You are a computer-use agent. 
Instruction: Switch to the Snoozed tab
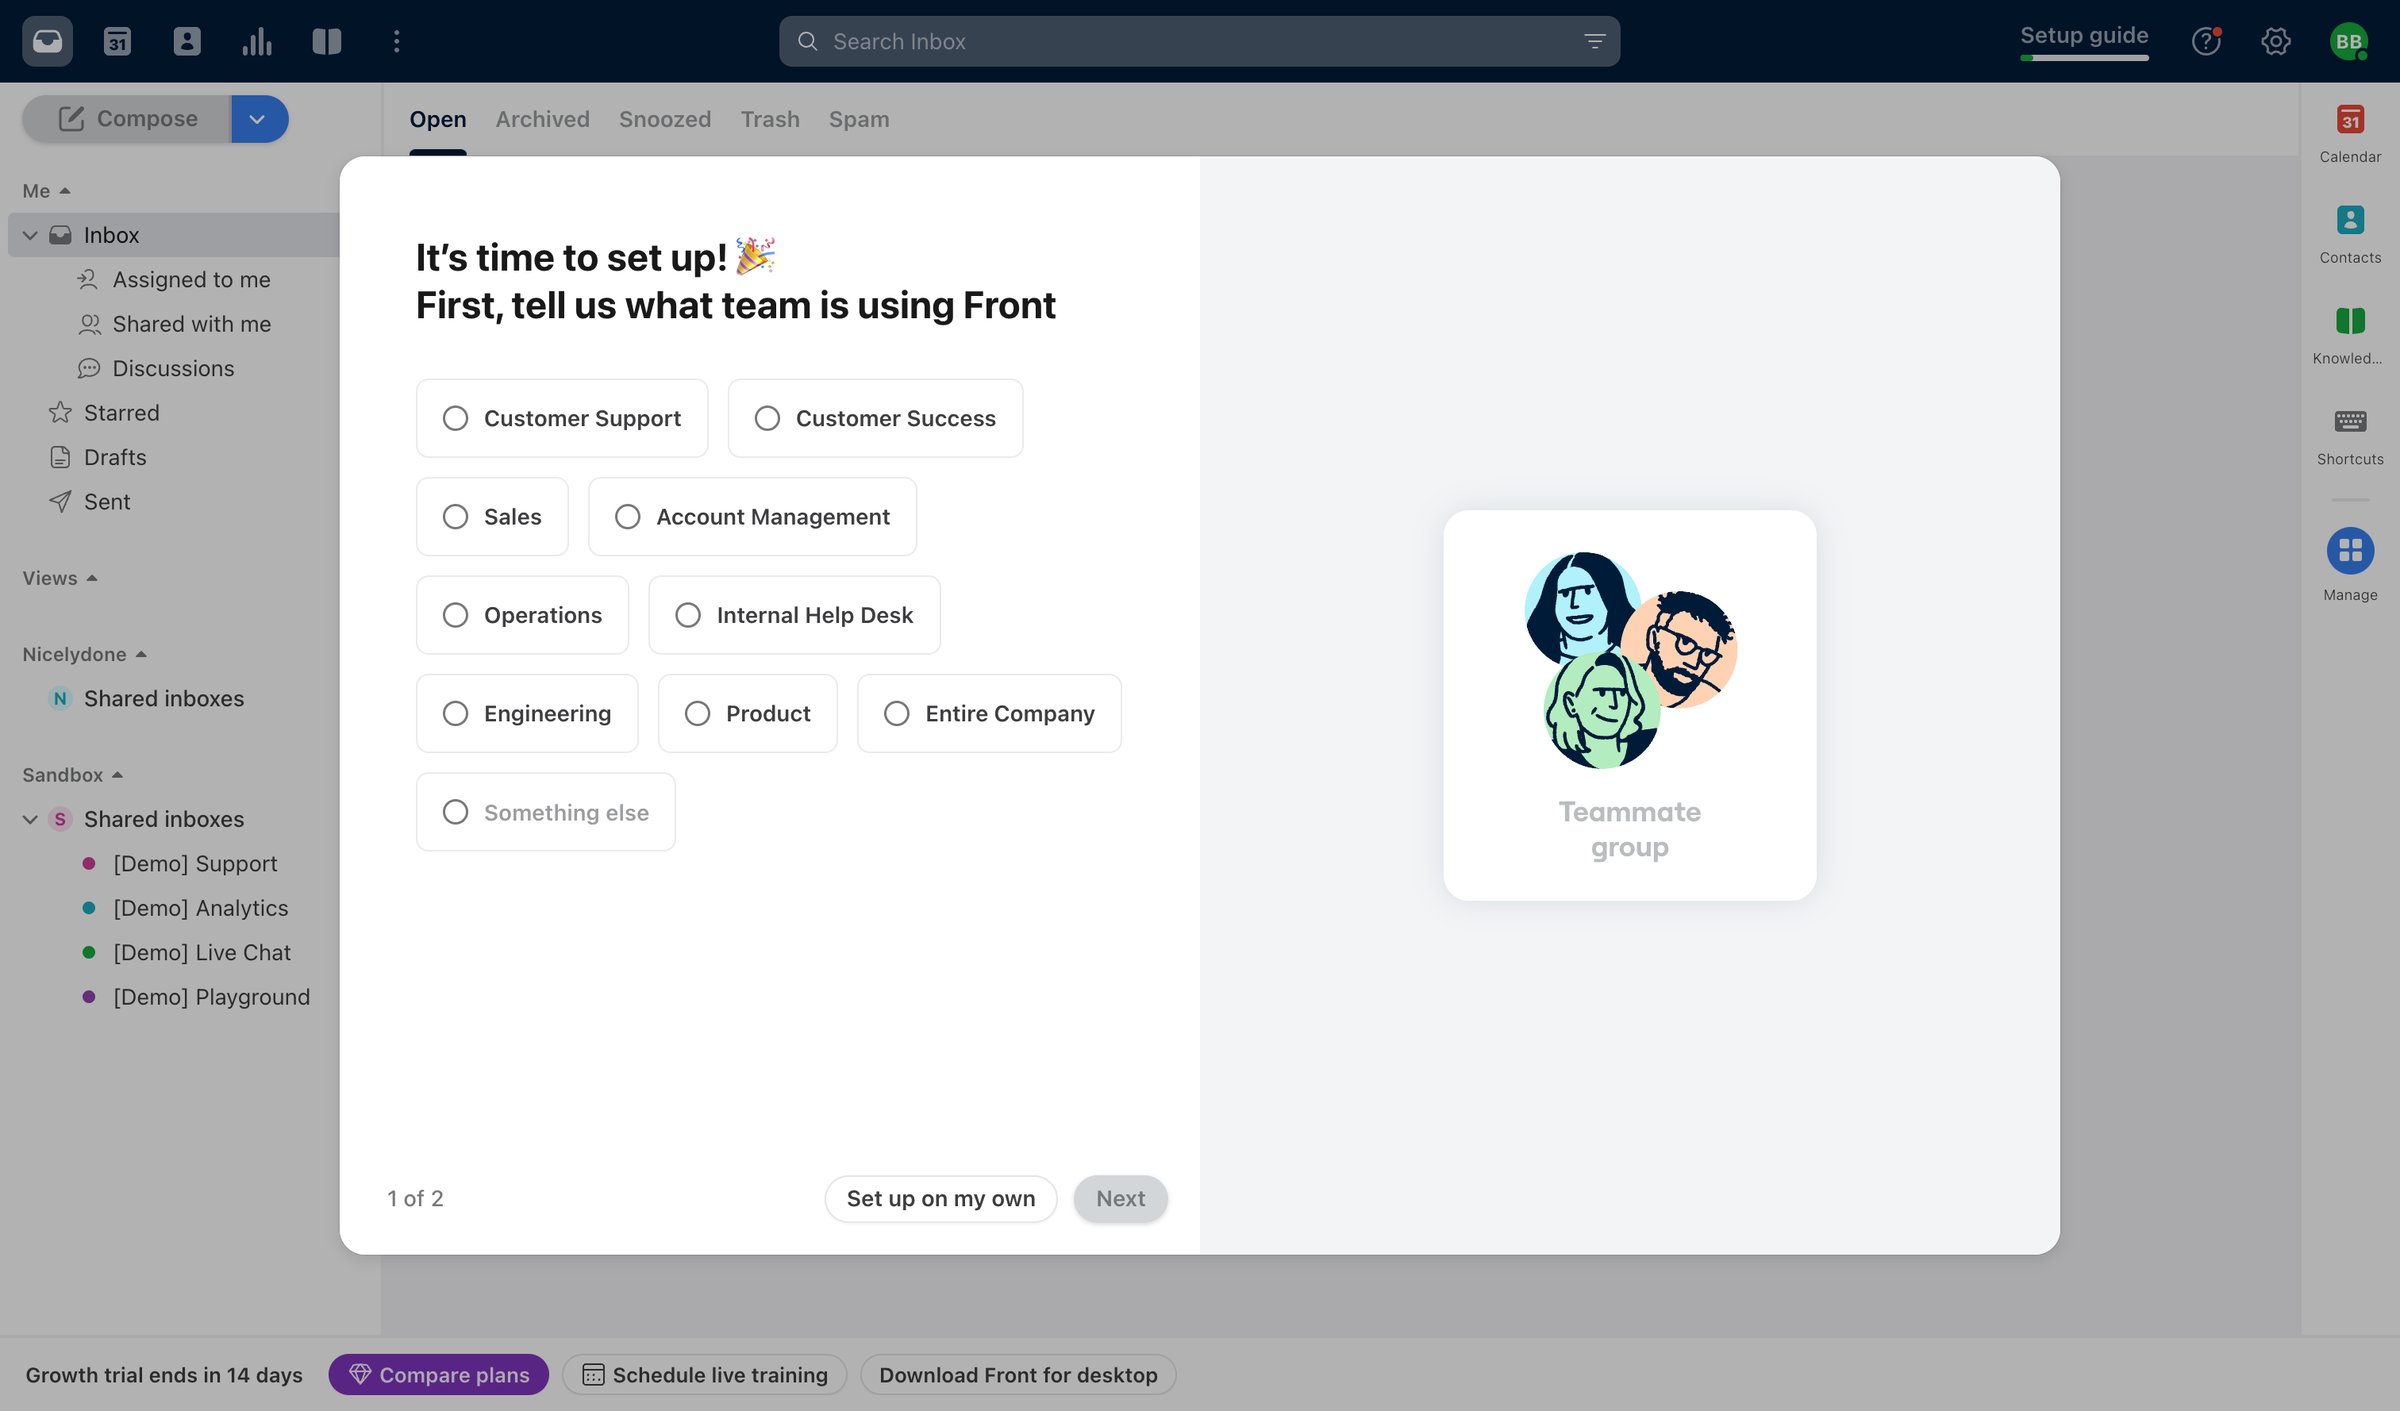[x=665, y=119]
